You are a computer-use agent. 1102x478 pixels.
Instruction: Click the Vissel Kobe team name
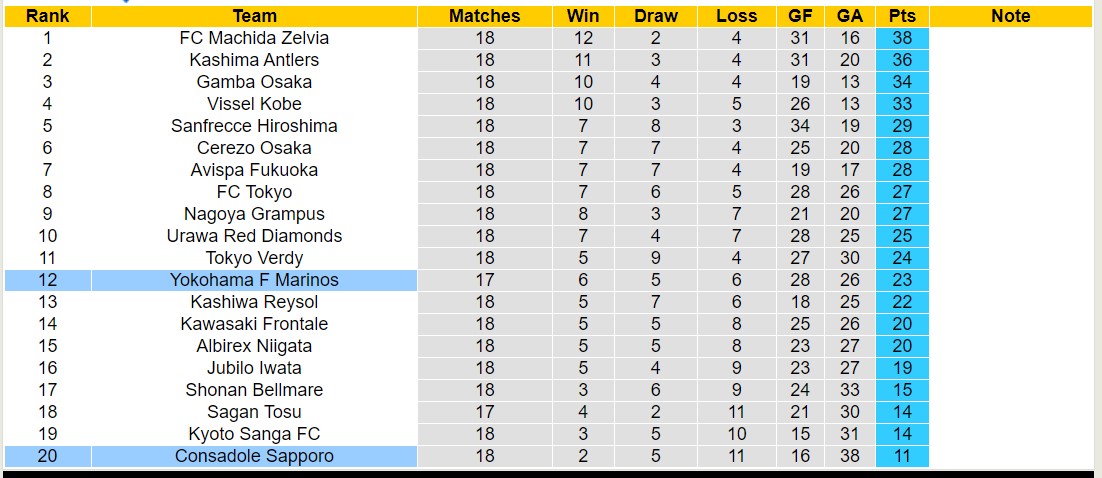[254, 104]
